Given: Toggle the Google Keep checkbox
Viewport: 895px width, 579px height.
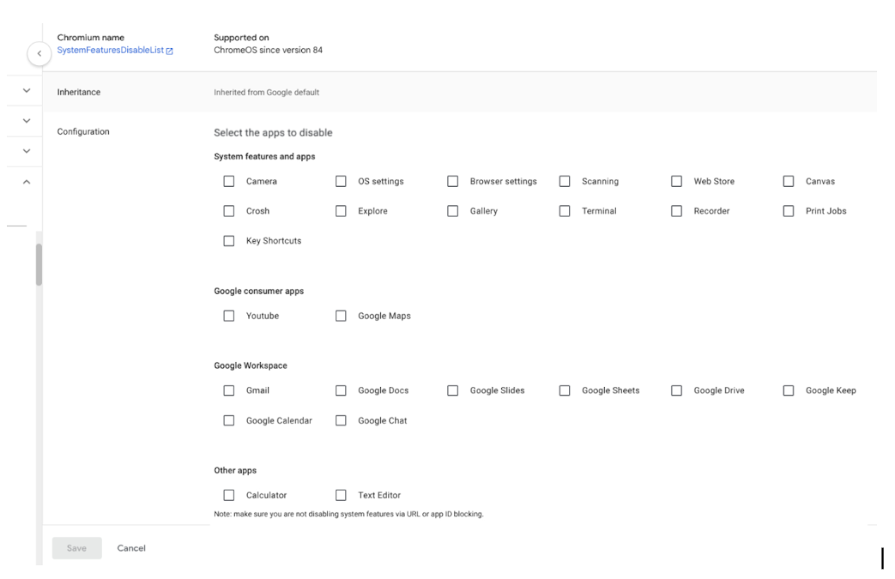Looking at the screenshot, I should tap(788, 391).
